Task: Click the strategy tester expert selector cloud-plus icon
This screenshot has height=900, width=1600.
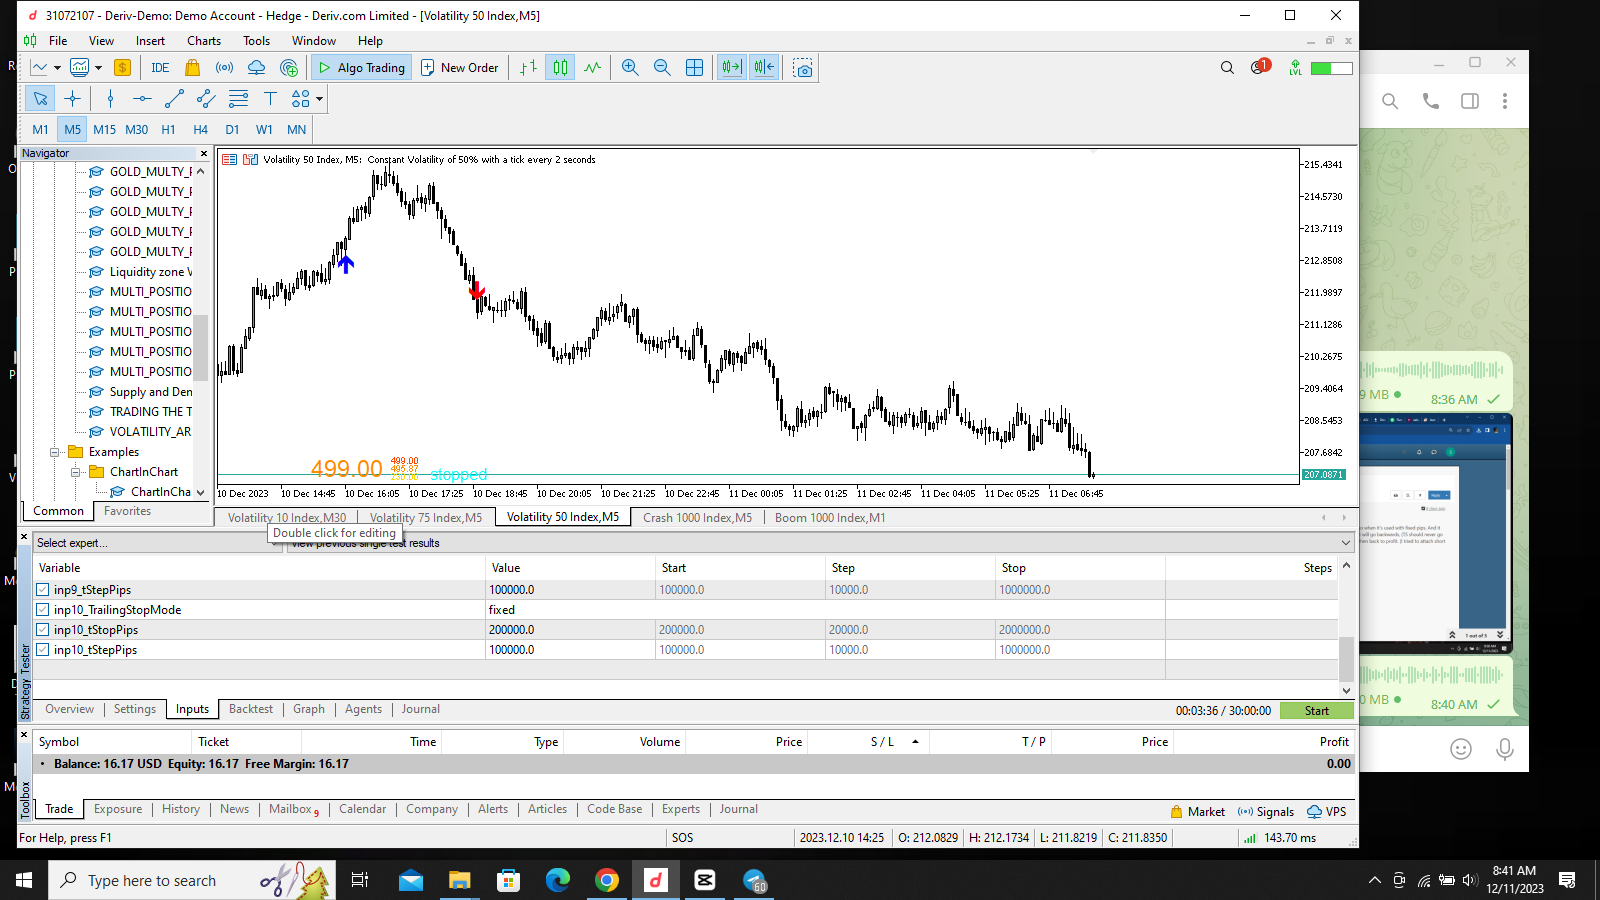Action: [289, 68]
